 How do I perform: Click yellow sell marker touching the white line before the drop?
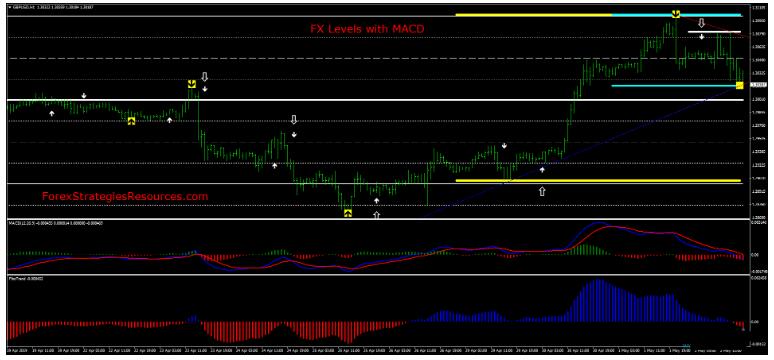pyautogui.click(x=192, y=84)
